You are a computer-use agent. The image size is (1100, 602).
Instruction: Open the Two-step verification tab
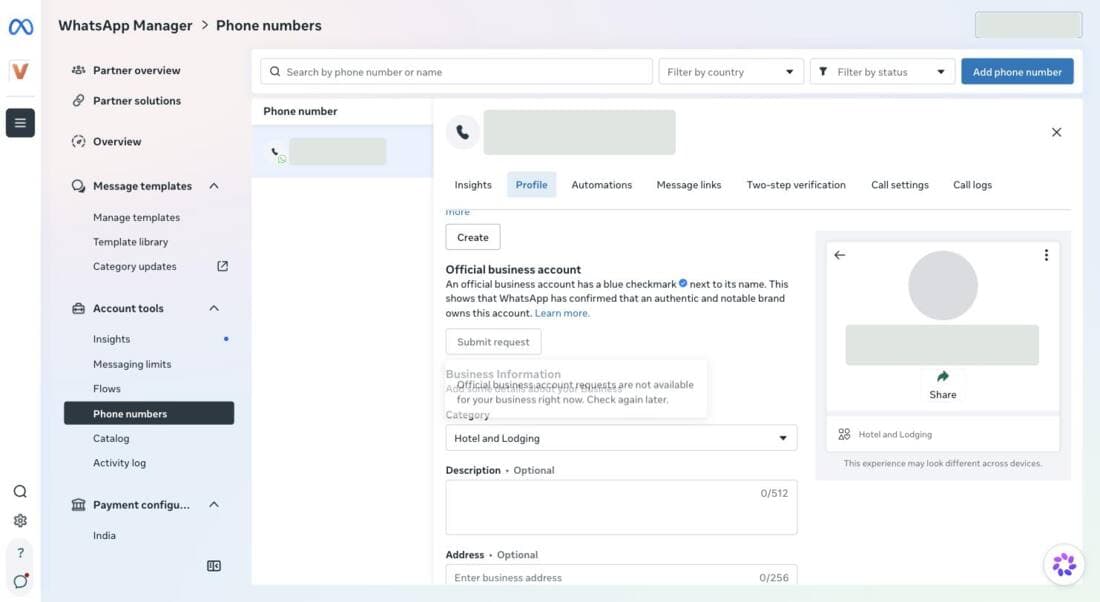tap(796, 185)
